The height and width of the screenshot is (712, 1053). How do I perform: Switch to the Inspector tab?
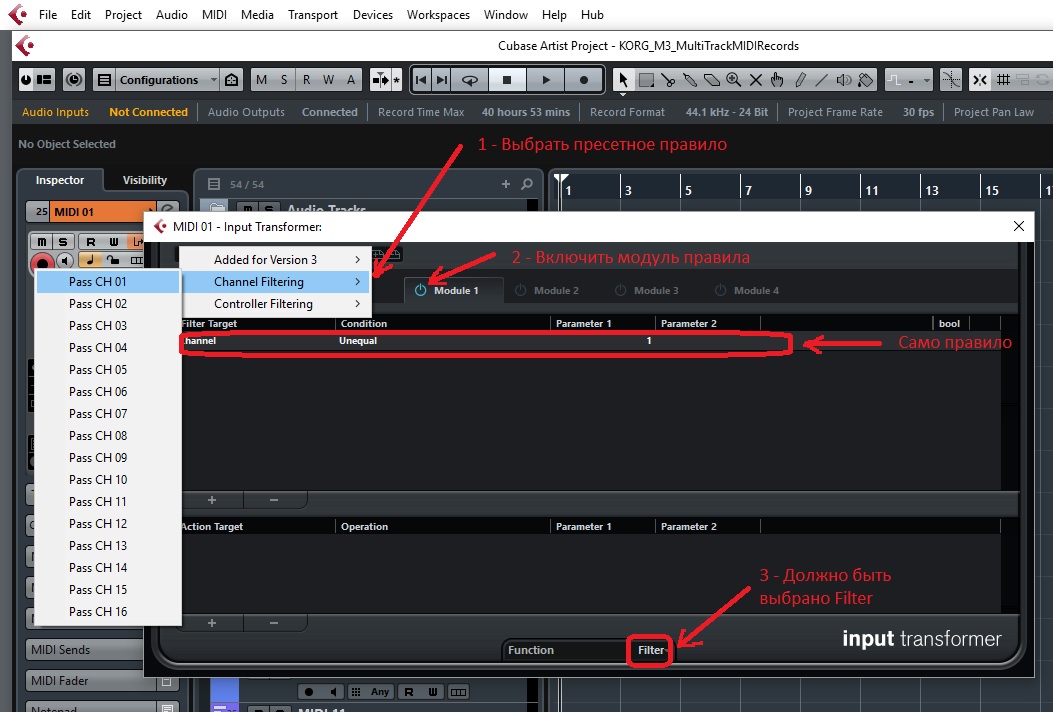click(60, 180)
